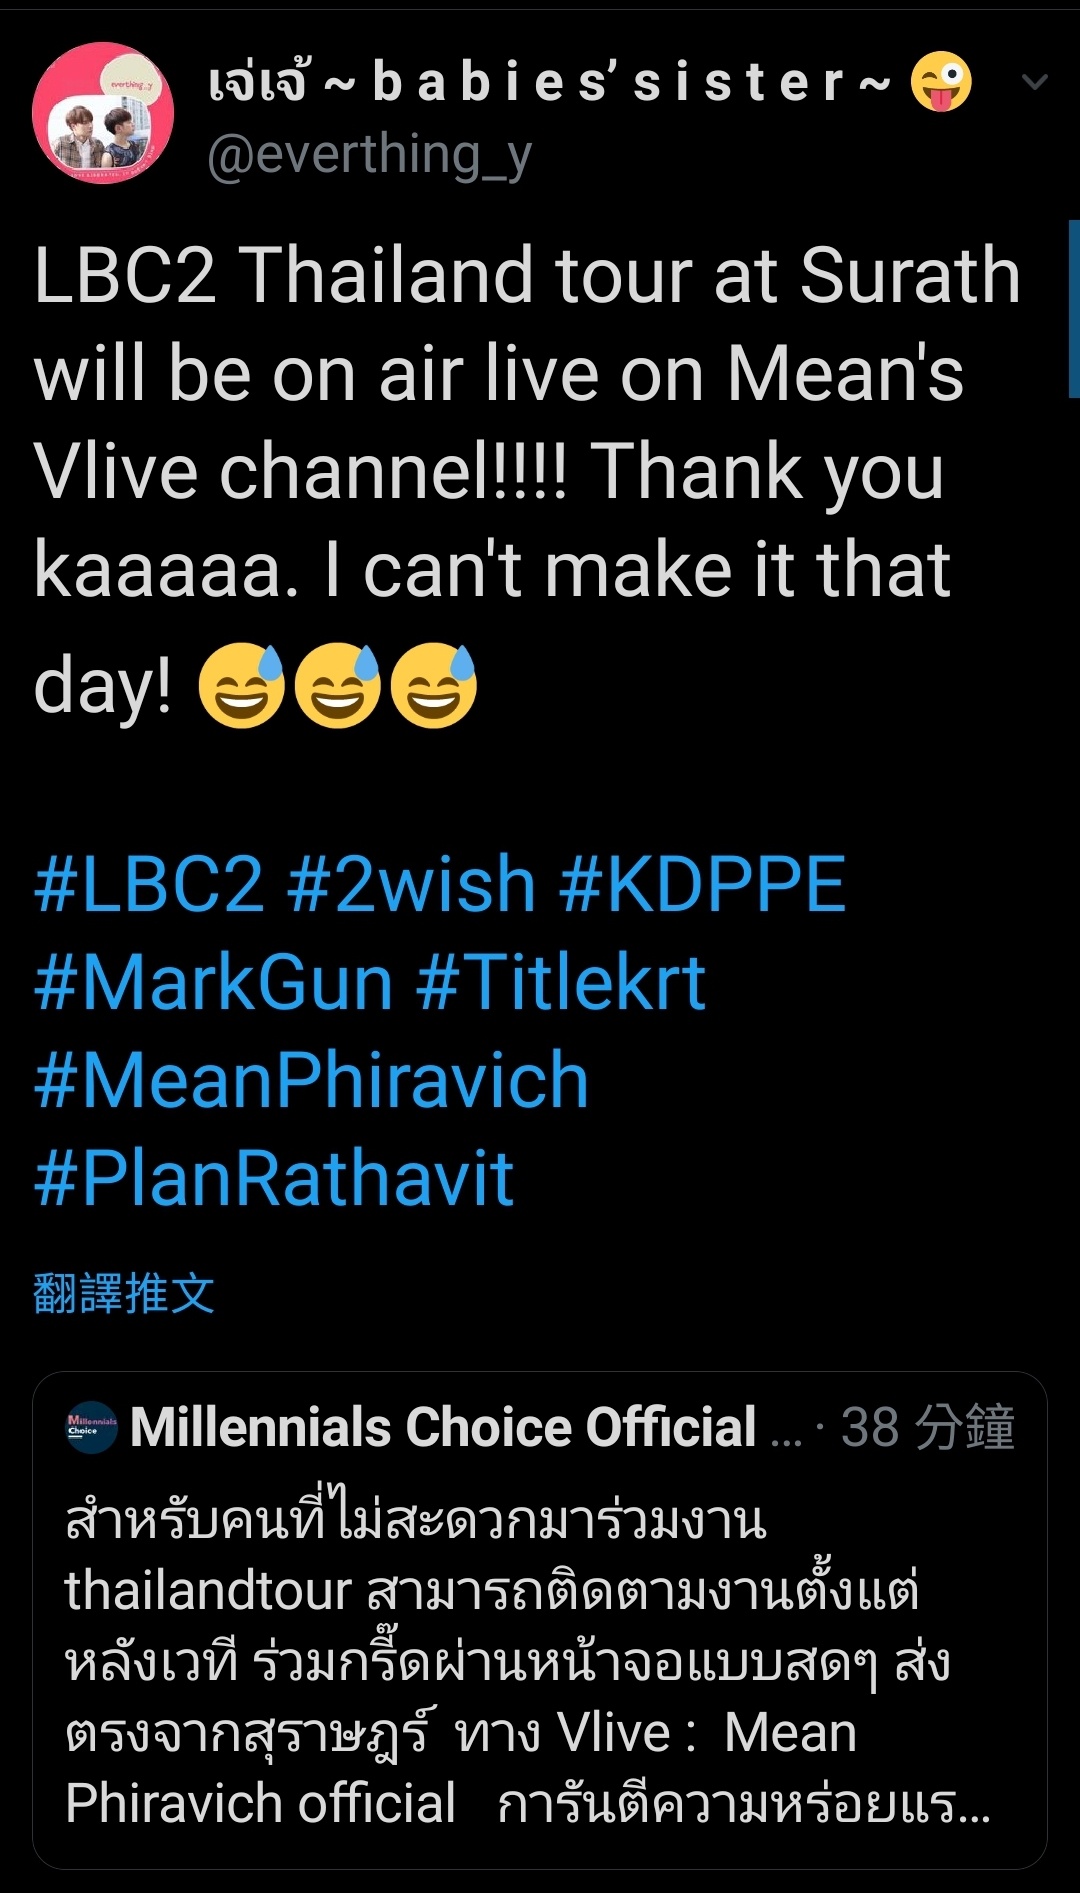The image size is (1080, 1893).
Task: Click the blue scrollbar indicator at right edge
Action: [x=1074, y=309]
